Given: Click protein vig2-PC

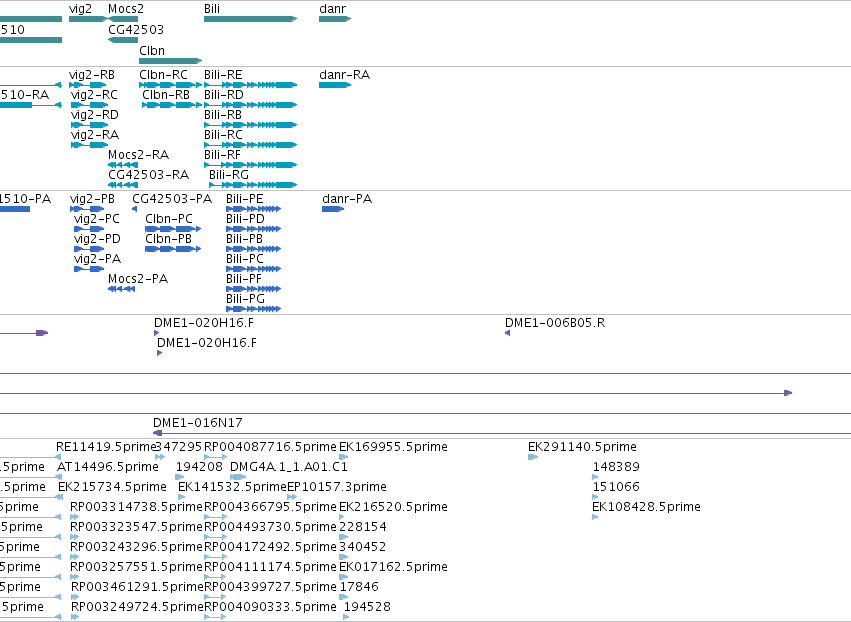Looking at the screenshot, I should (x=97, y=219).
